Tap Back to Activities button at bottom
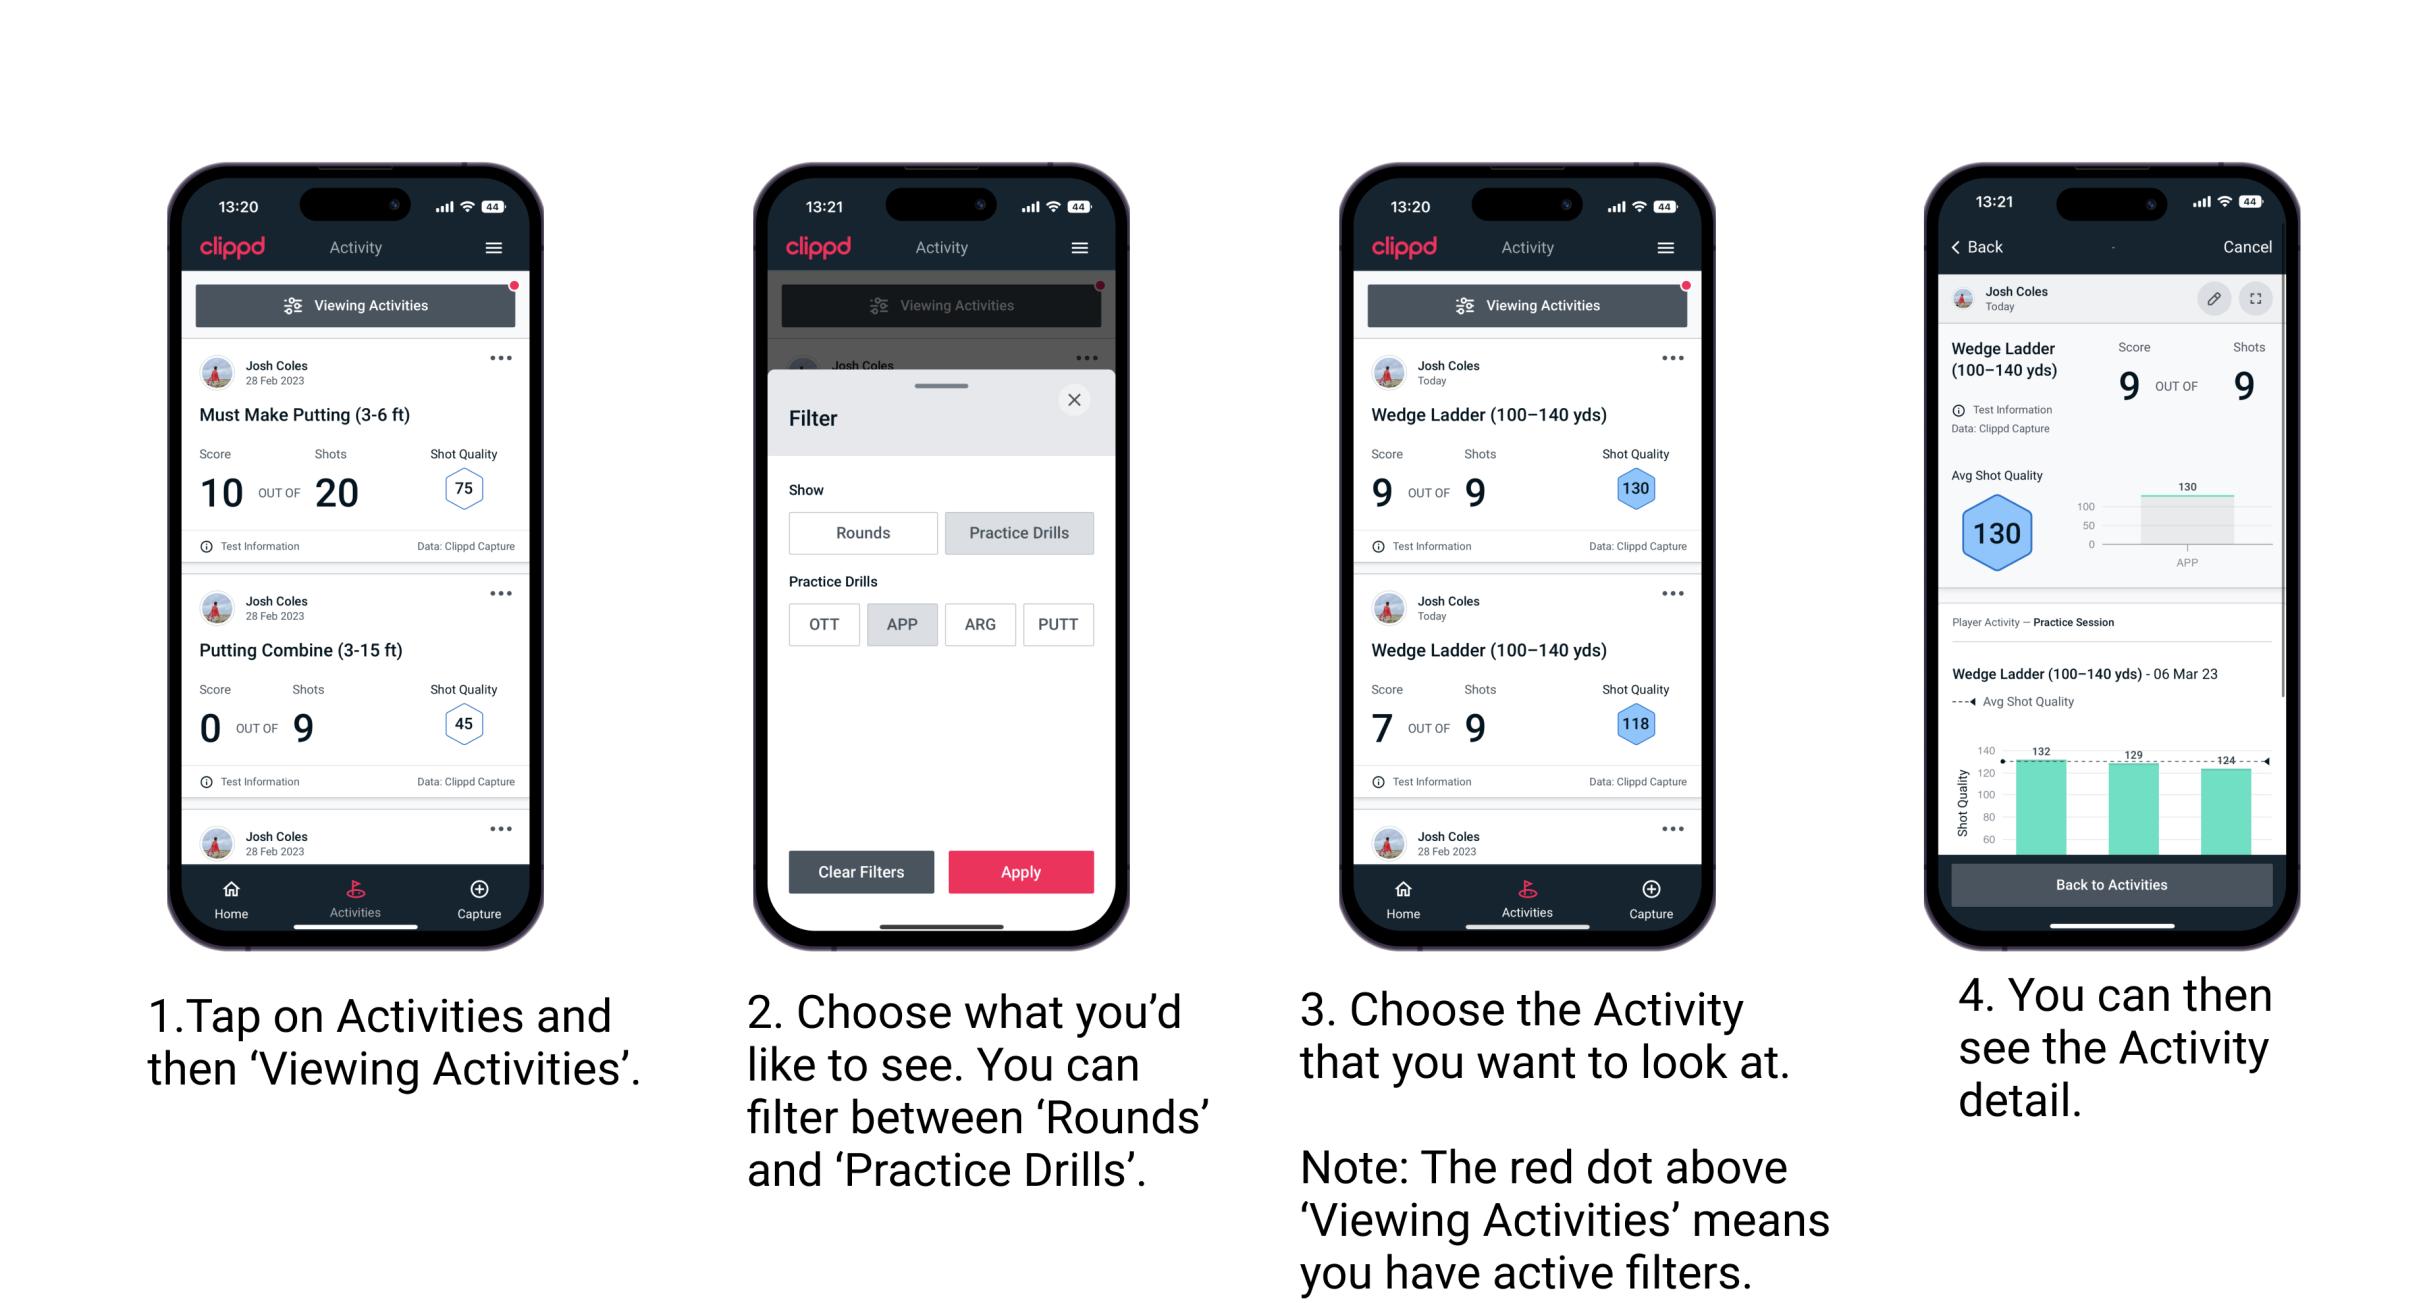 2113,884
